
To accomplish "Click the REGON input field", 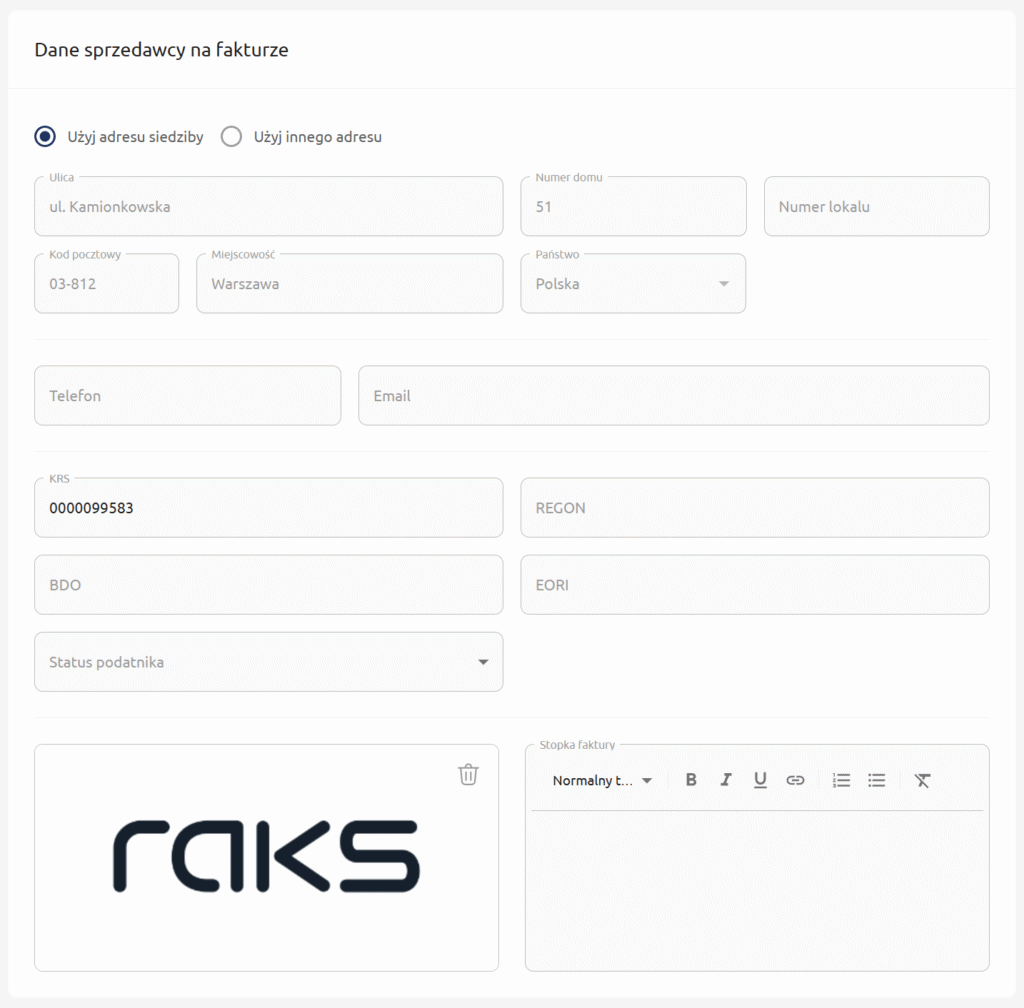I will tap(754, 508).
